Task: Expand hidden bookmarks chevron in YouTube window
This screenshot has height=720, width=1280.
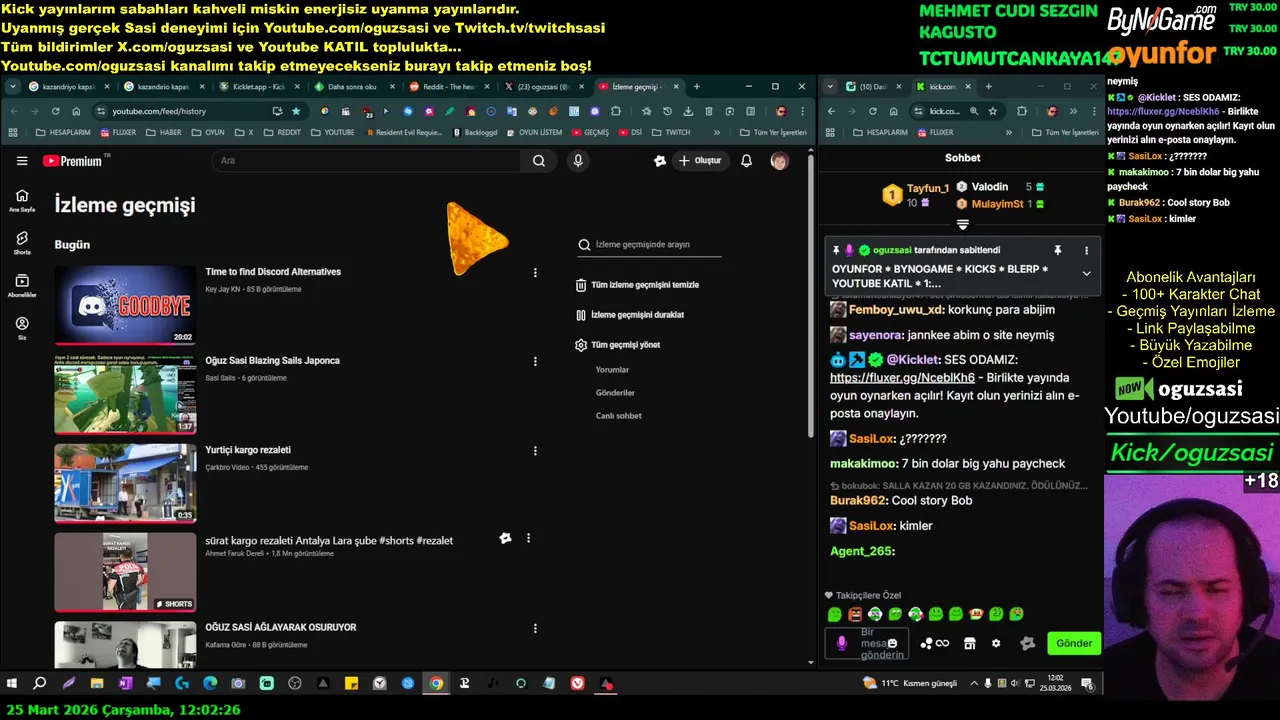Action: pyautogui.click(x=717, y=132)
